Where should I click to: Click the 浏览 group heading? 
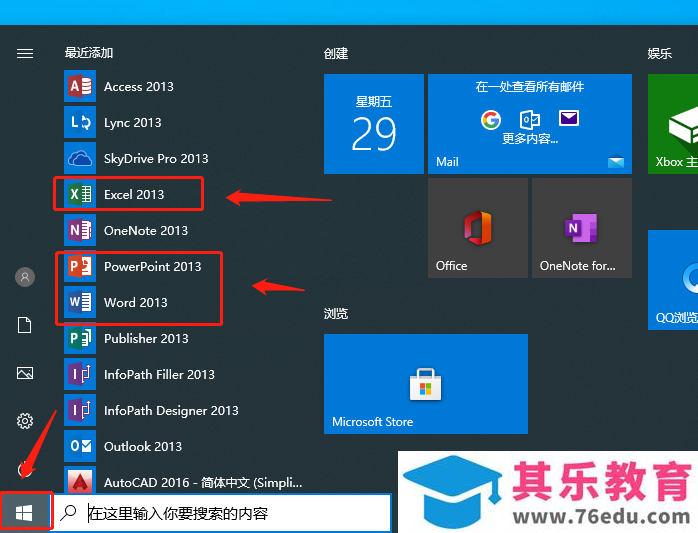336,314
